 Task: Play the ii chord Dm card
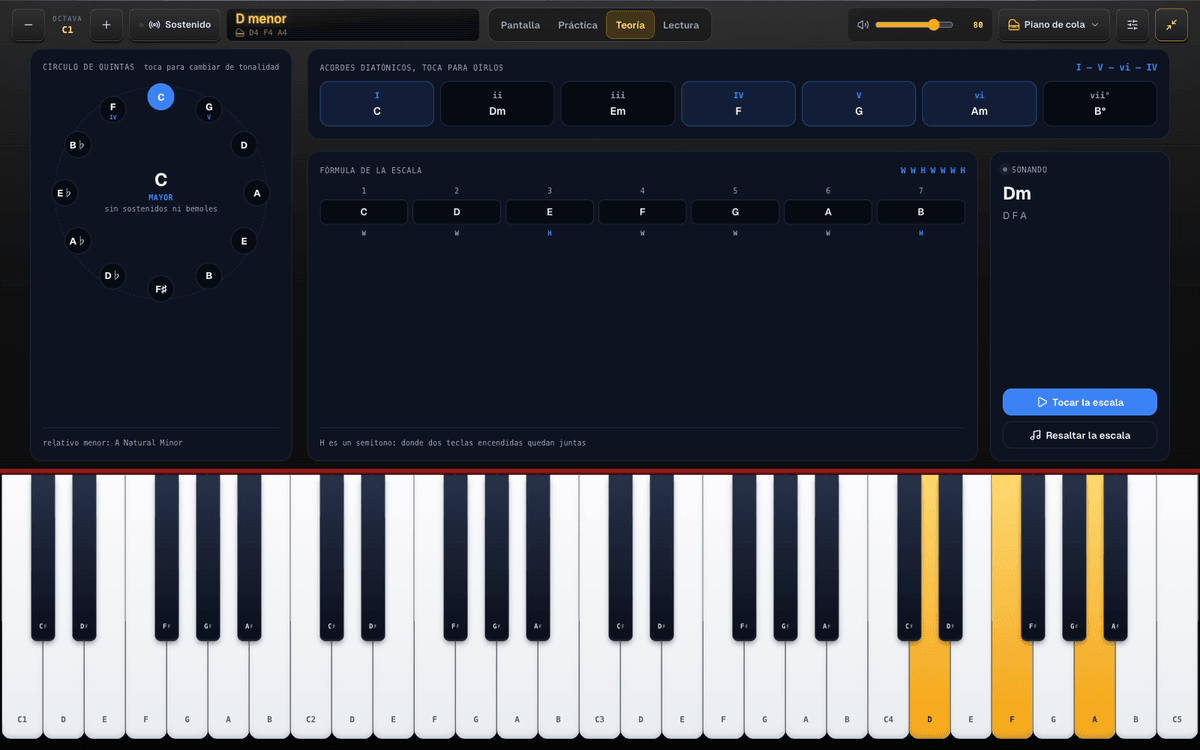[x=497, y=104]
